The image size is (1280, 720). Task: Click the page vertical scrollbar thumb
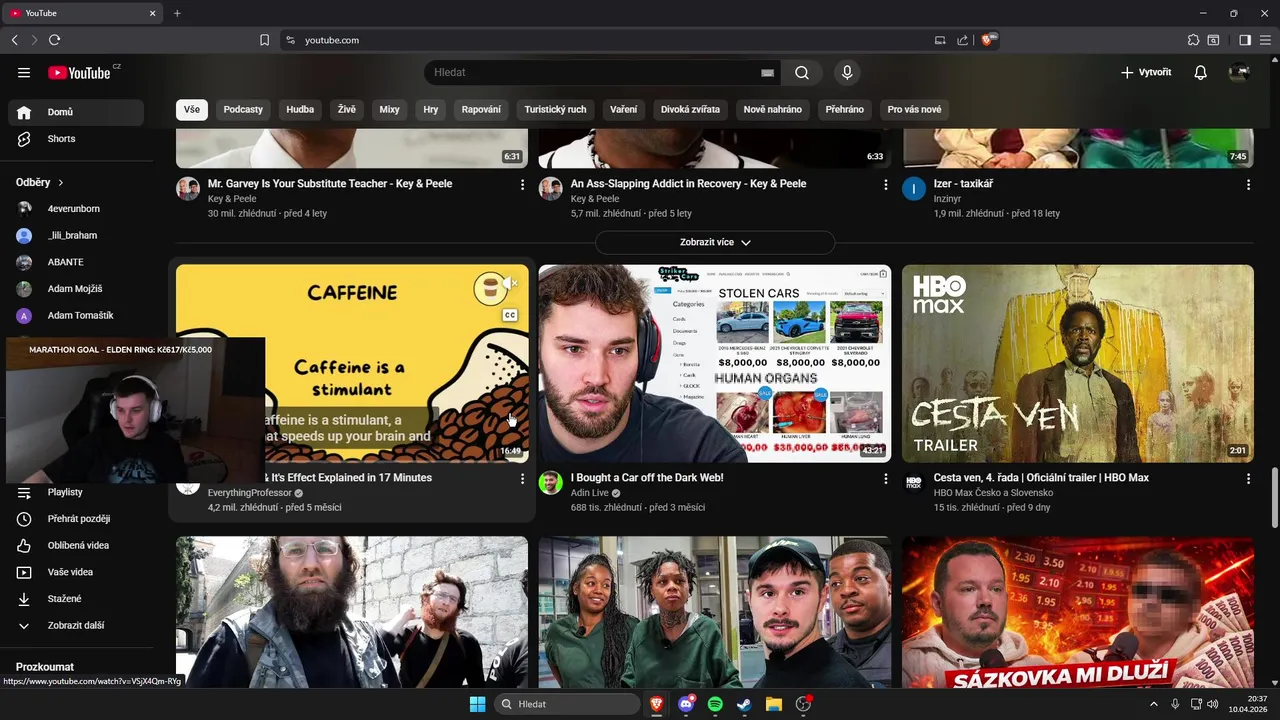tap(1274, 498)
